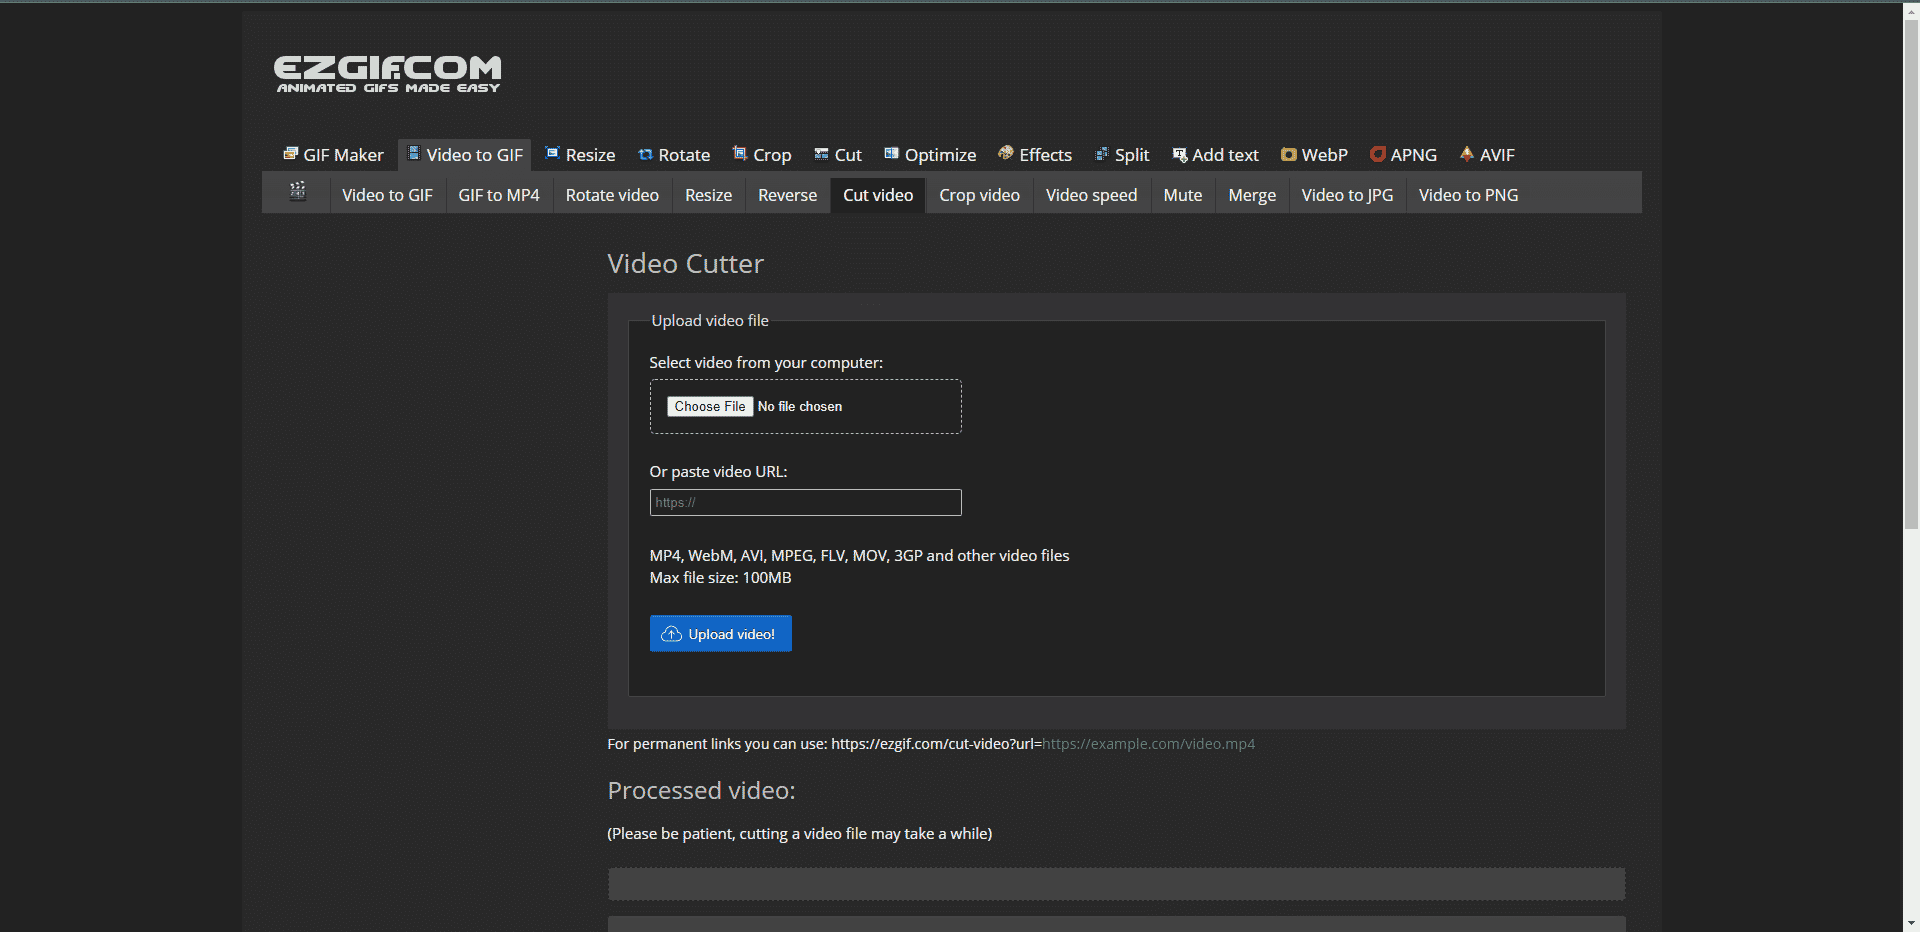Screen dimensions: 1920x932
Task: Select the Cut video tab
Action: (878, 195)
